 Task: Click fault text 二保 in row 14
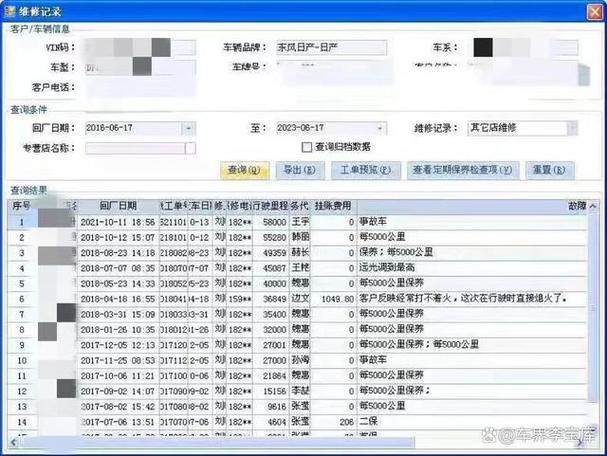point(368,421)
